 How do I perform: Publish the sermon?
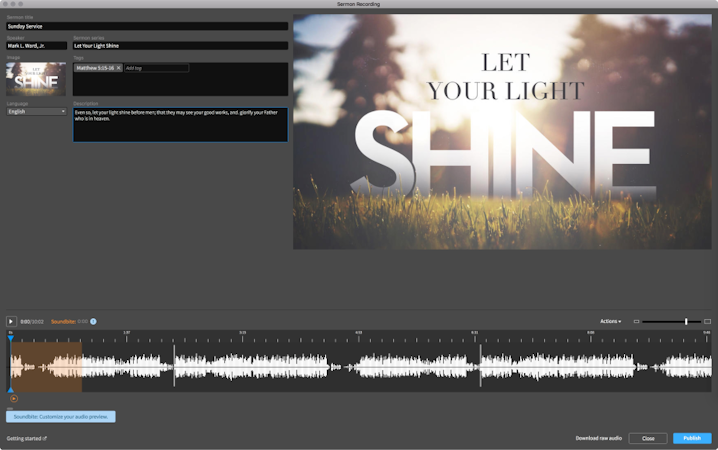[x=692, y=438]
